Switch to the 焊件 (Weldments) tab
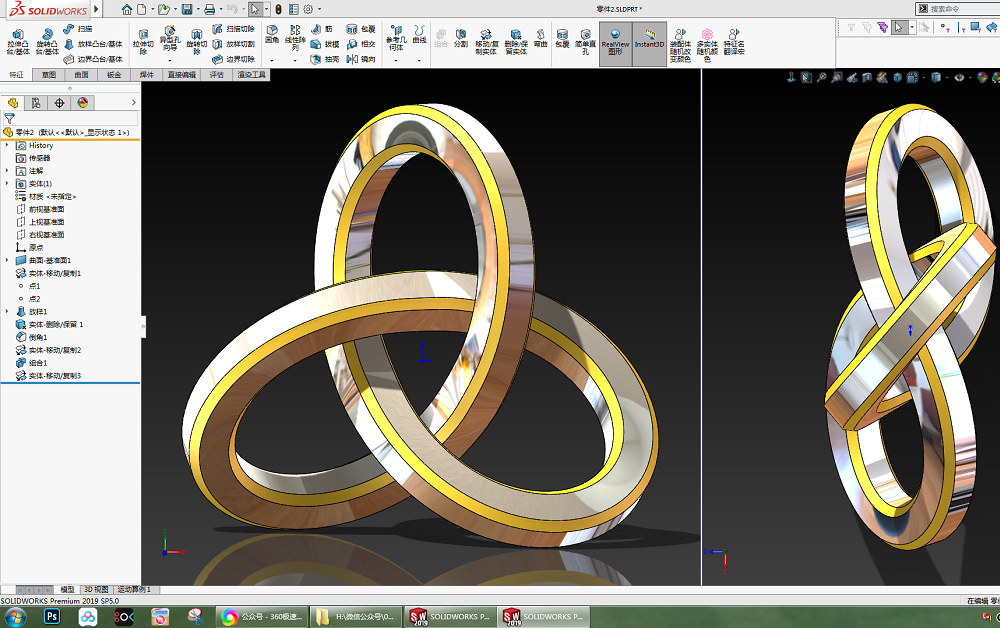Image resolution: width=1000 pixels, height=628 pixels. 147,75
